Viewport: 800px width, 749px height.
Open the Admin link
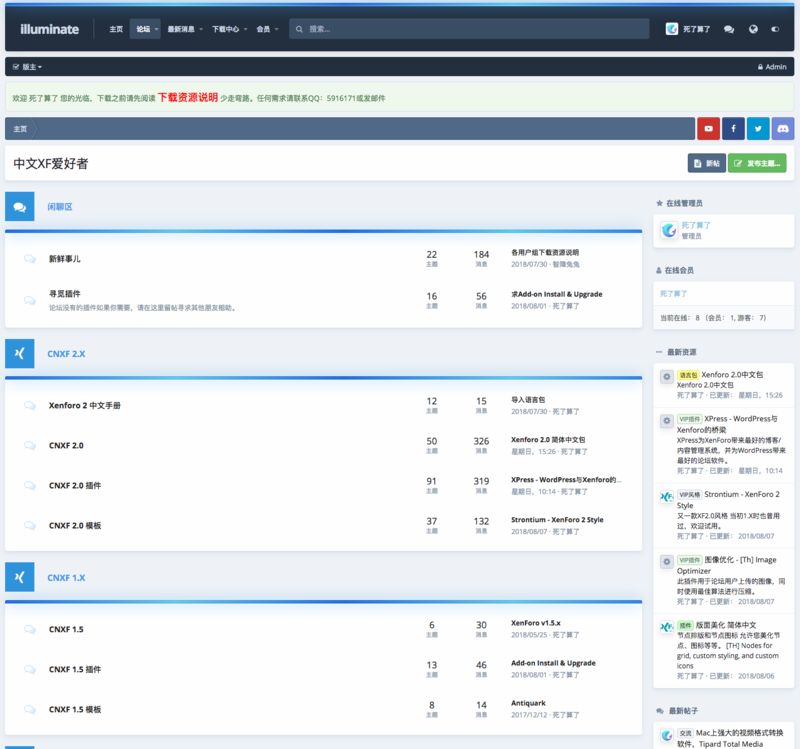(x=772, y=67)
